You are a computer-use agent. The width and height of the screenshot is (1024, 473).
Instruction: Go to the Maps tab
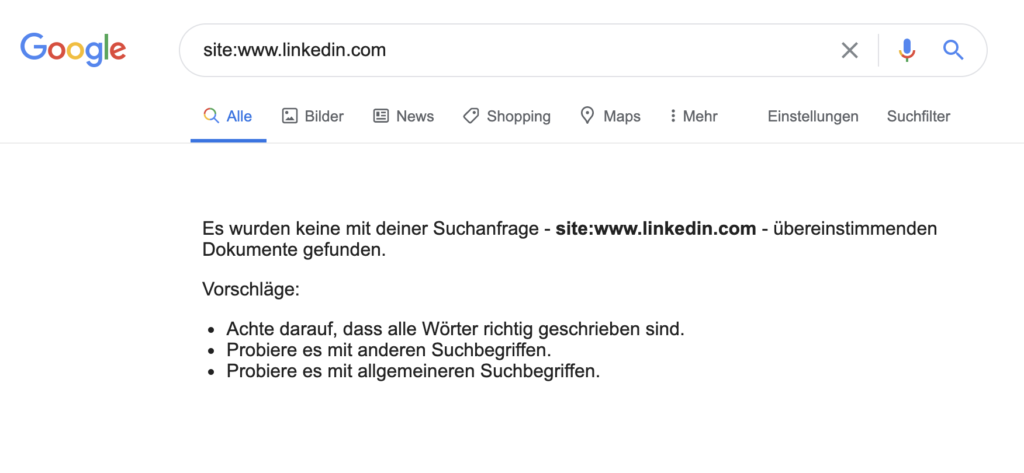pos(622,116)
